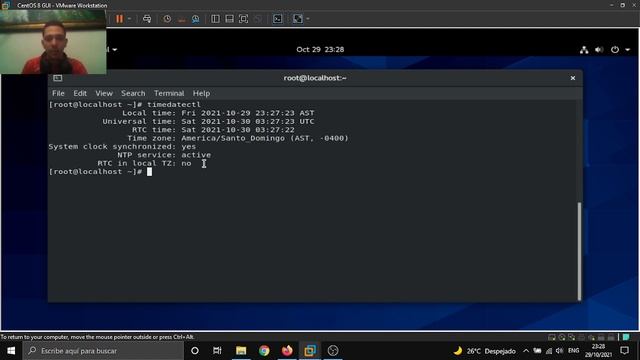Click the GNOME power icon
The image size is (640, 360).
(x=615, y=50)
